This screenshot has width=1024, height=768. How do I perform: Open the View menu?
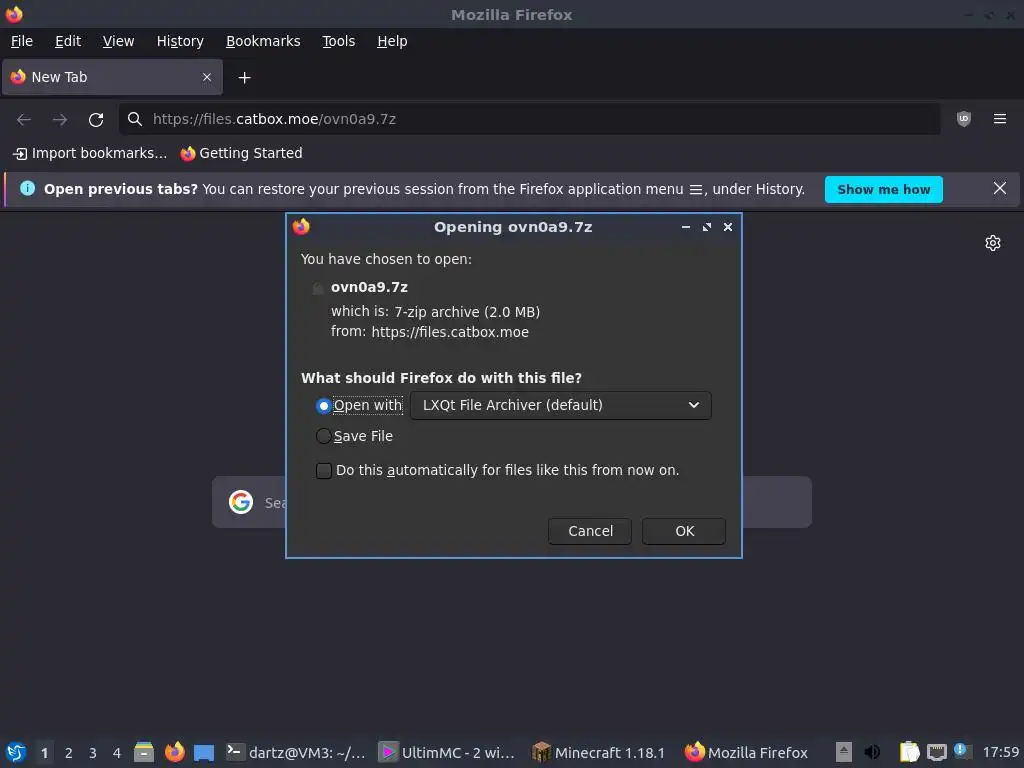[x=118, y=41]
